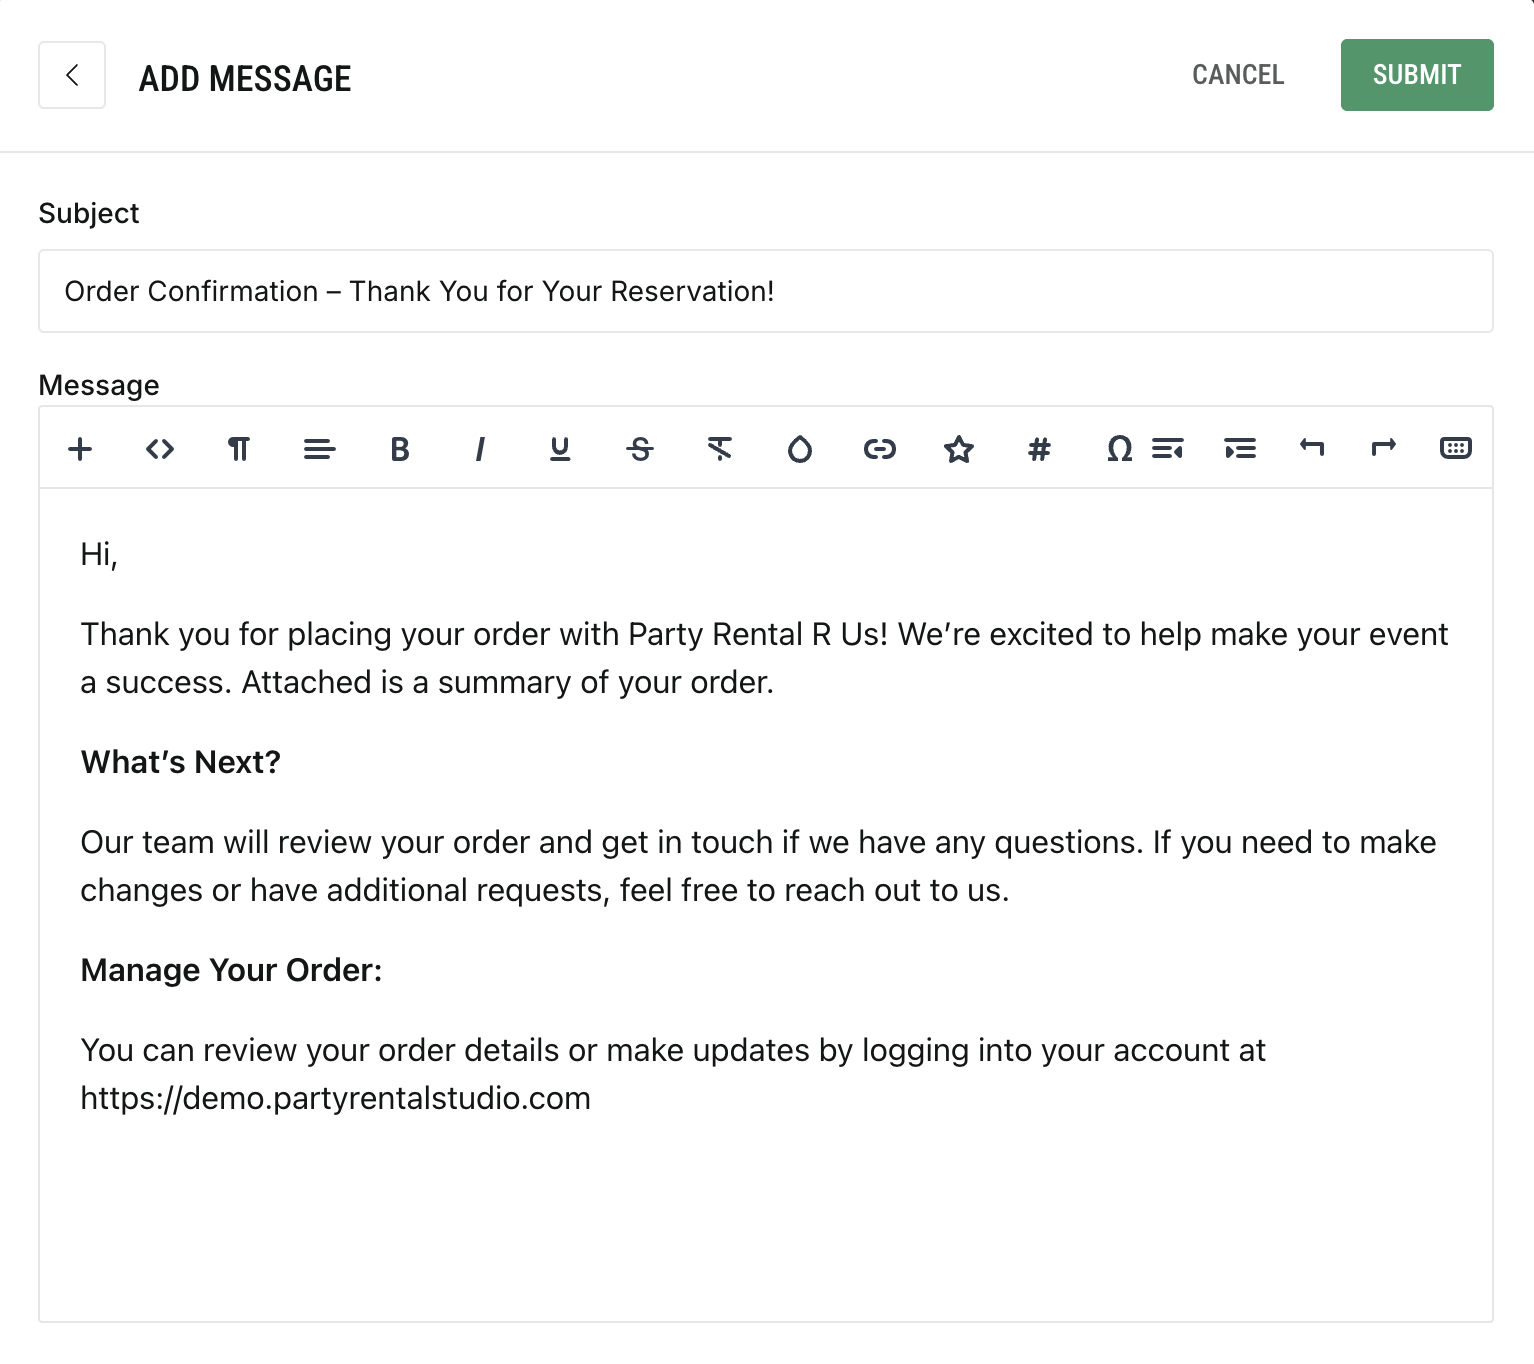This screenshot has width=1534, height=1364.
Task: Switch to HTML code view
Action: click(x=160, y=449)
